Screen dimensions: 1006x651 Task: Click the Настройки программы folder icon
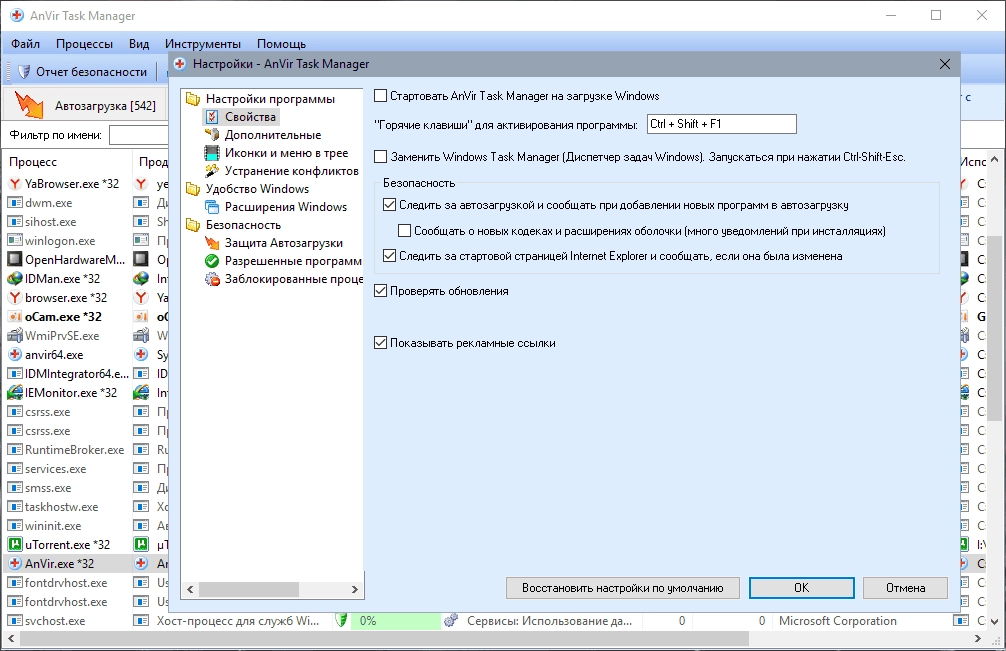(192, 99)
